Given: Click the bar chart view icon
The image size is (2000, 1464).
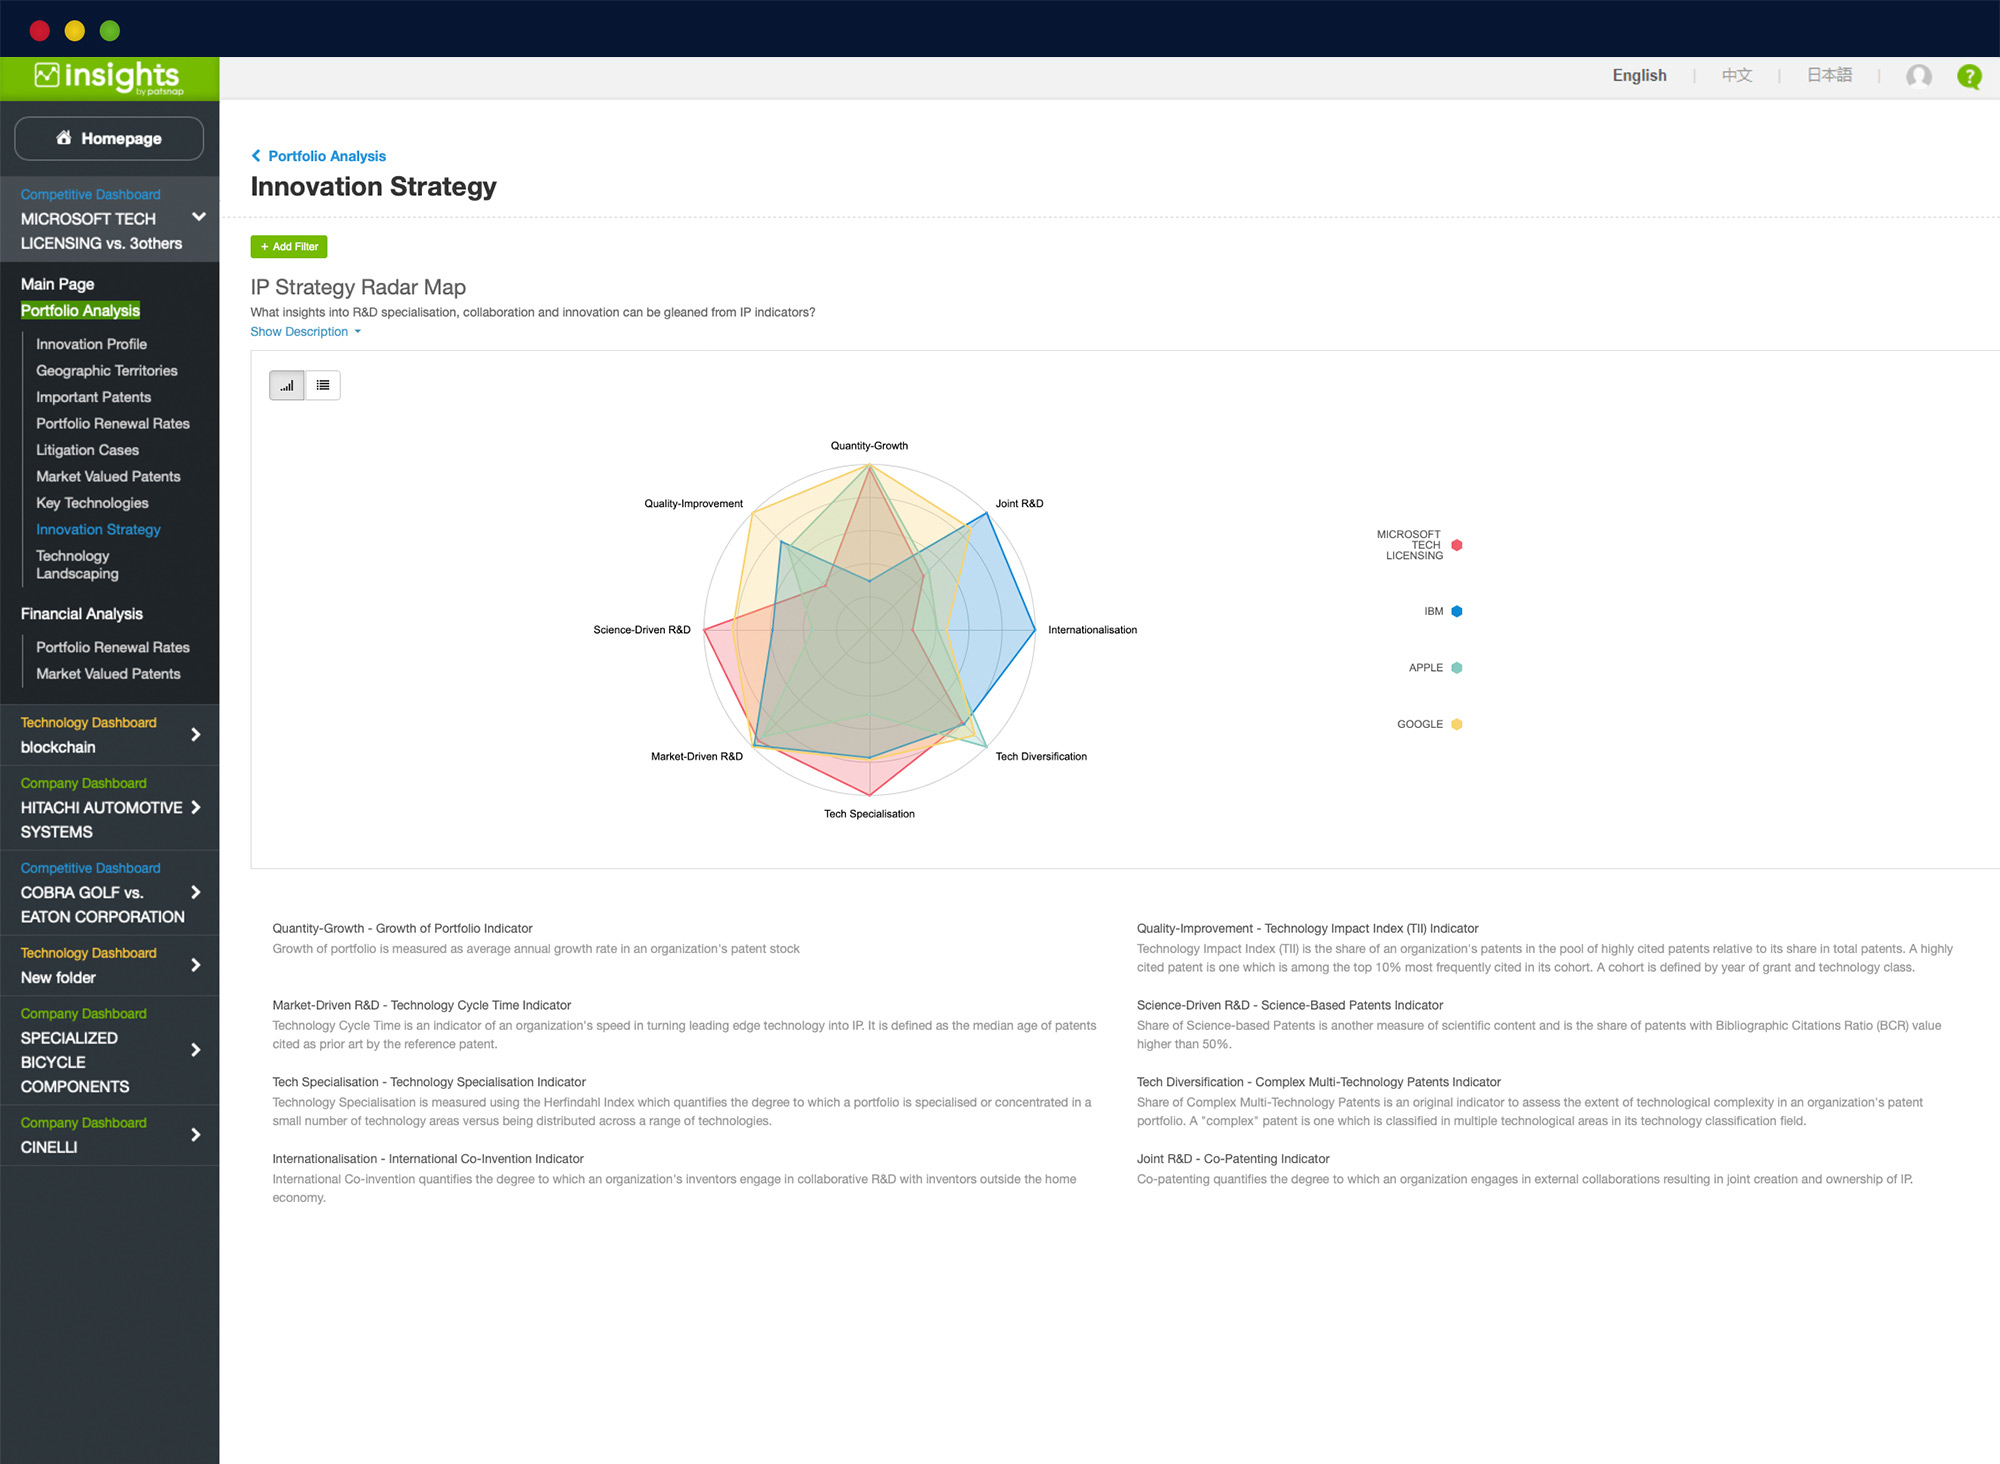Looking at the screenshot, I should pyautogui.click(x=287, y=385).
